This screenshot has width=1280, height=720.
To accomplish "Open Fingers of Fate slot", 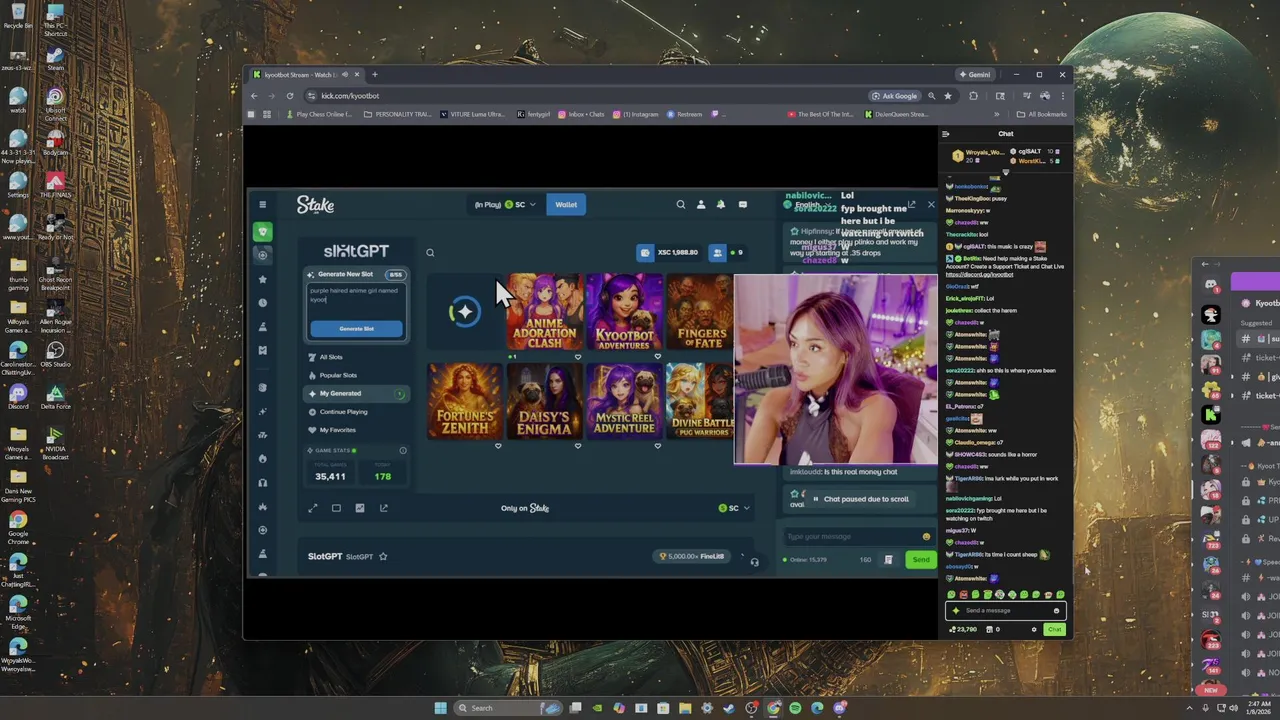I will coord(700,311).
